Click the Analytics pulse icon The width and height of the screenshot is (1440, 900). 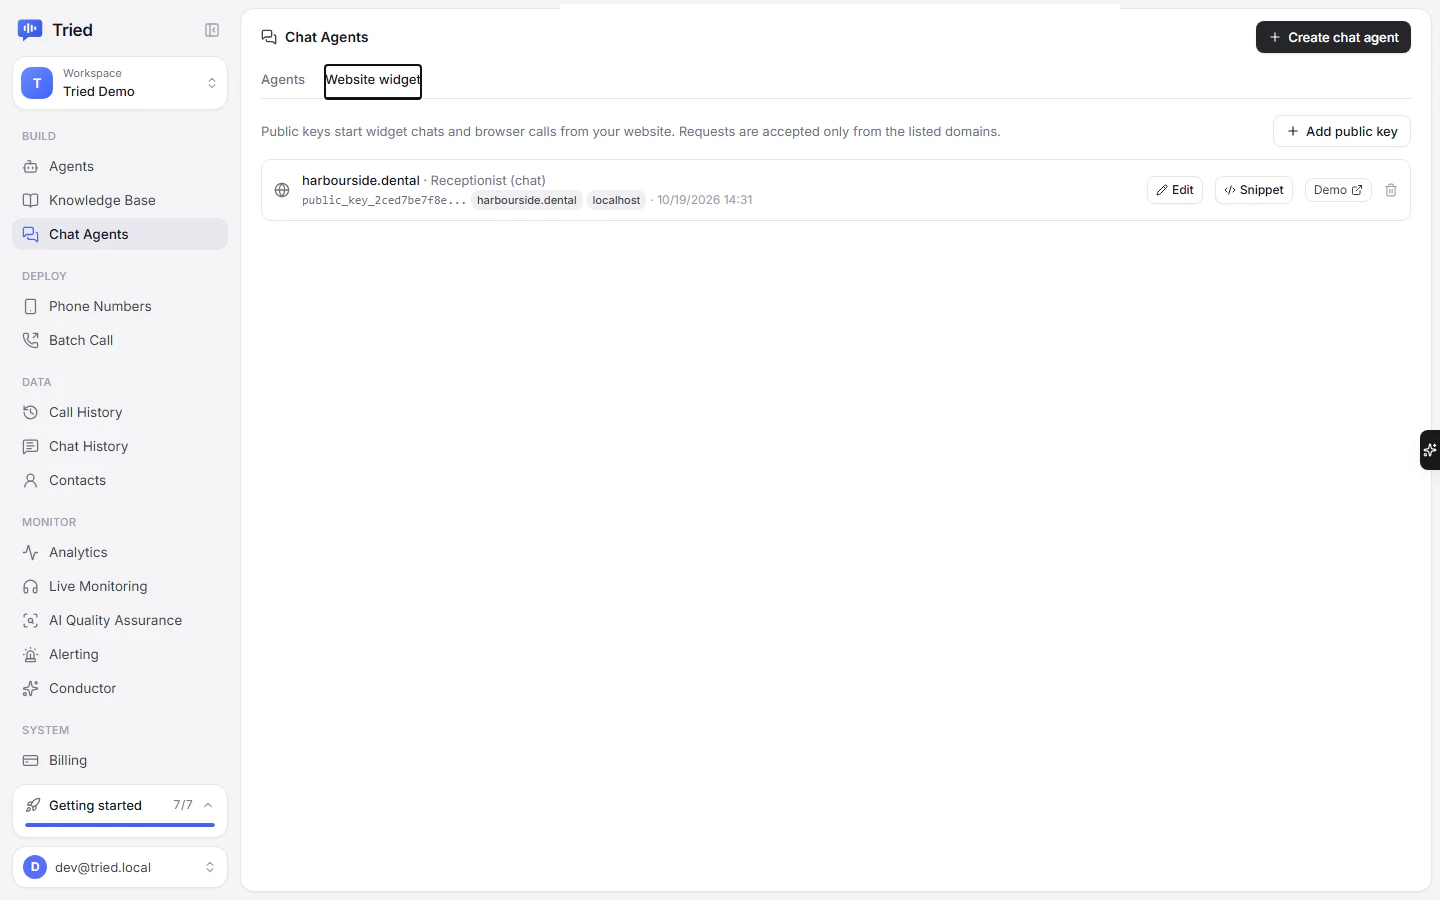pyautogui.click(x=31, y=553)
